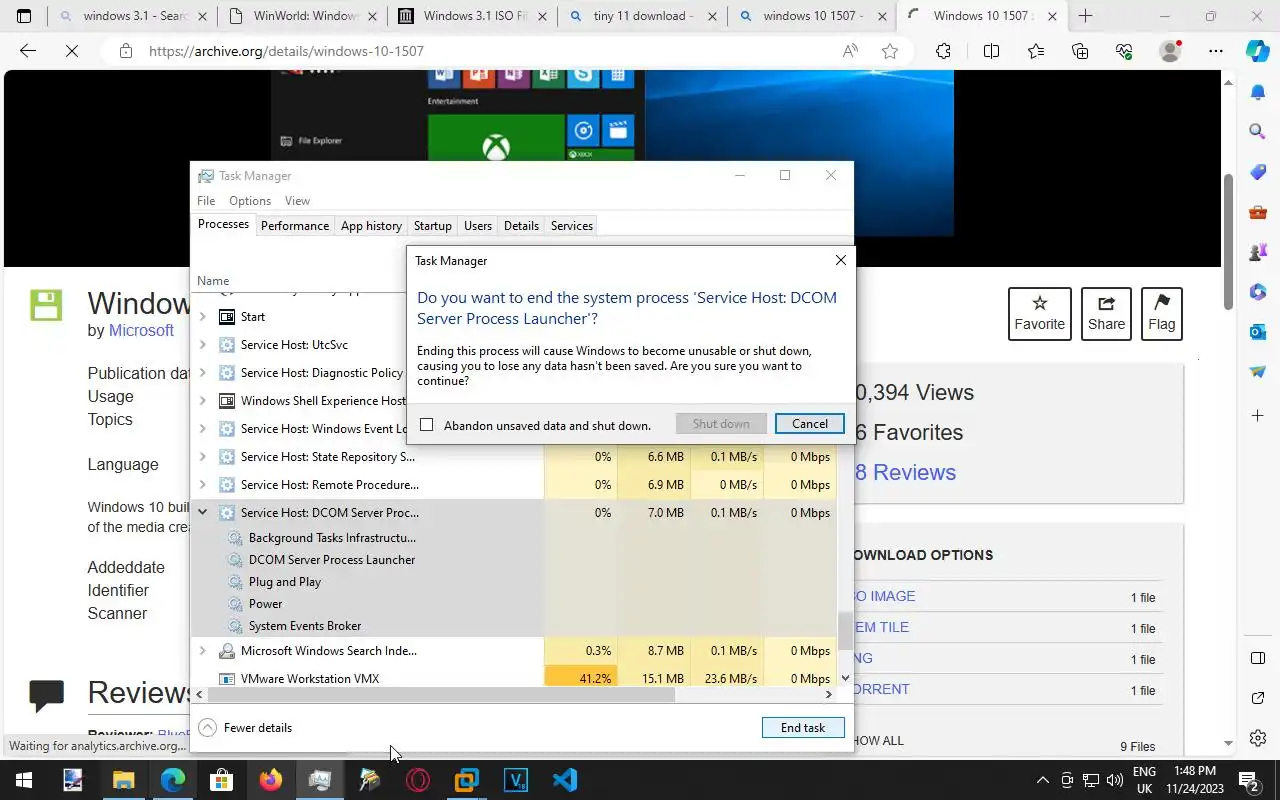The image size is (1280, 800).
Task: Expand Microsoft Windows Search Indexer row
Action: [x=203, y=651]
